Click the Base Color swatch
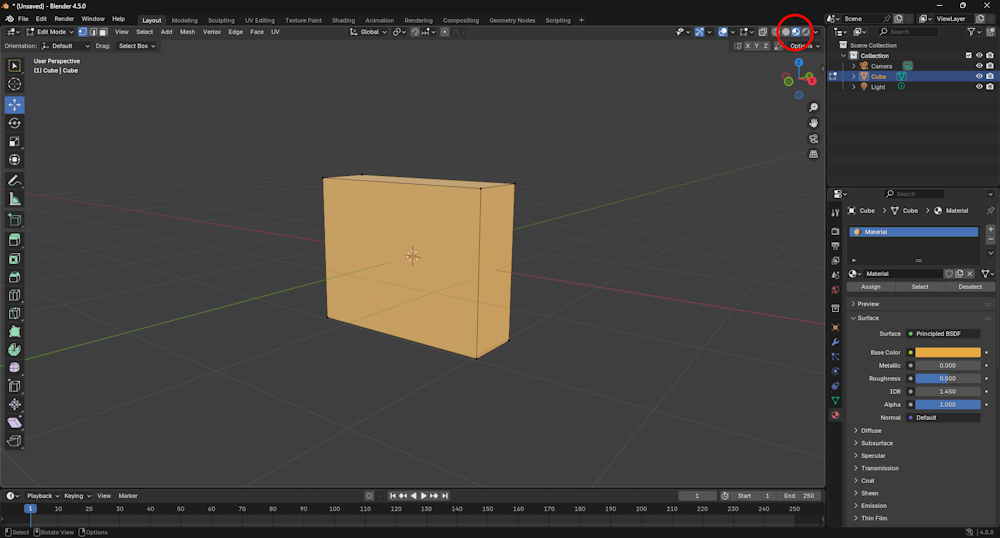This screenshot has width=1000, height=538. (x=947, y=352)
